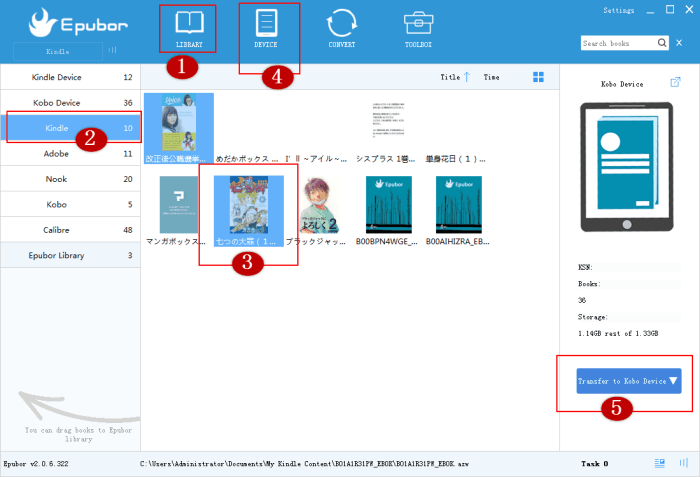Open Epubor Library in sidebar
Image resolution: width=700 pixels, height=477 pixels.
coord(70,255)
